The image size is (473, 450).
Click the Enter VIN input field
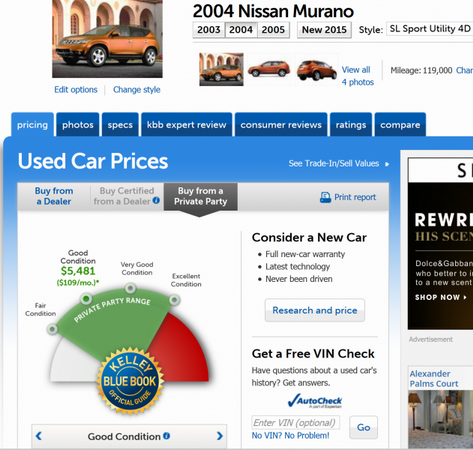pos(296,422)
